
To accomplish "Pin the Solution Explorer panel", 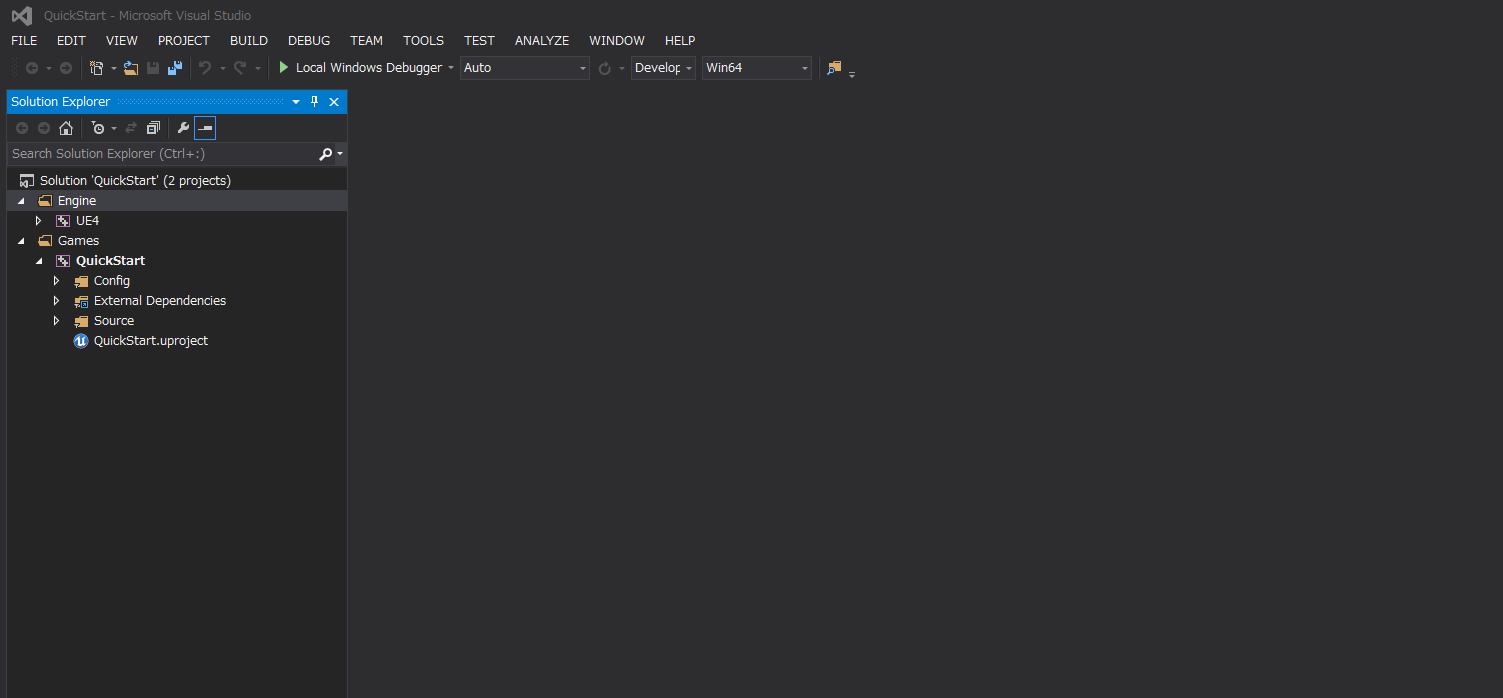I will (314, 102).
